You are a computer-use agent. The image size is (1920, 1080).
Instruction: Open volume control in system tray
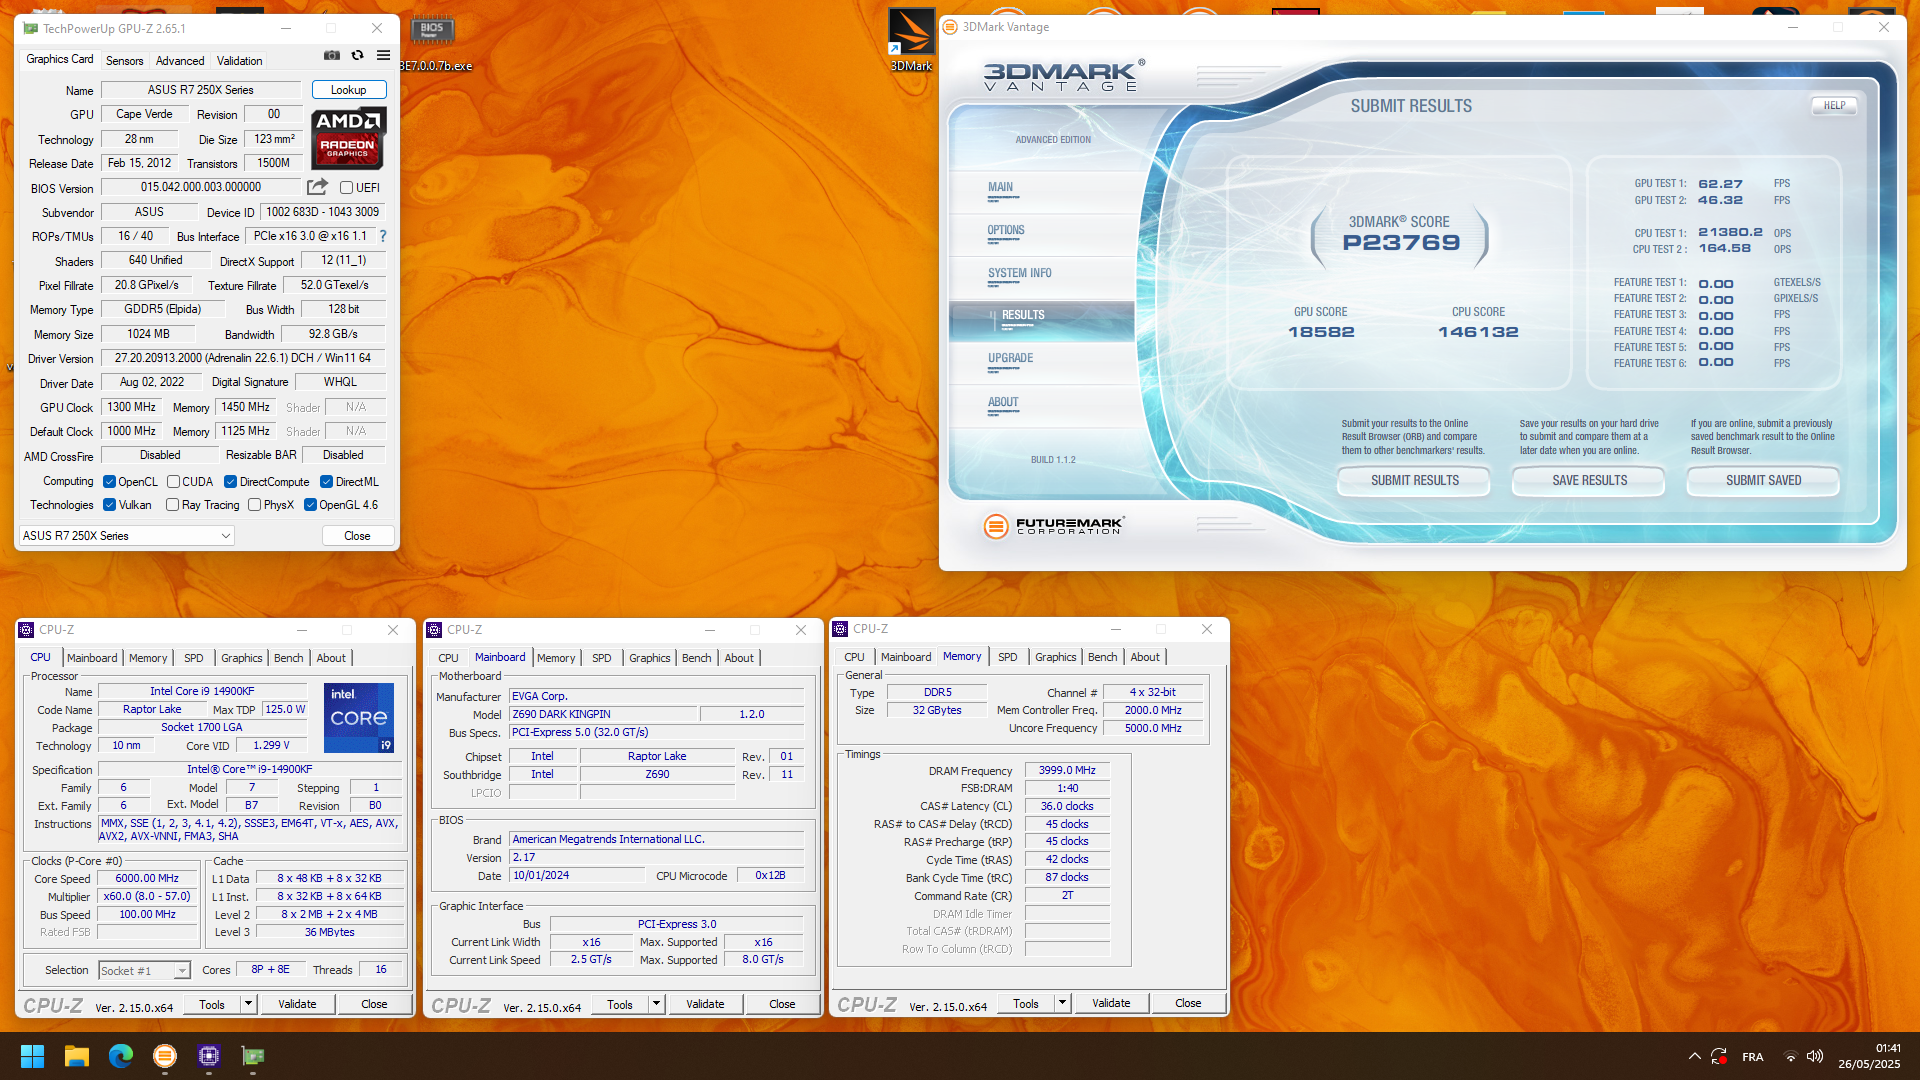(x=1815, y=1057)
